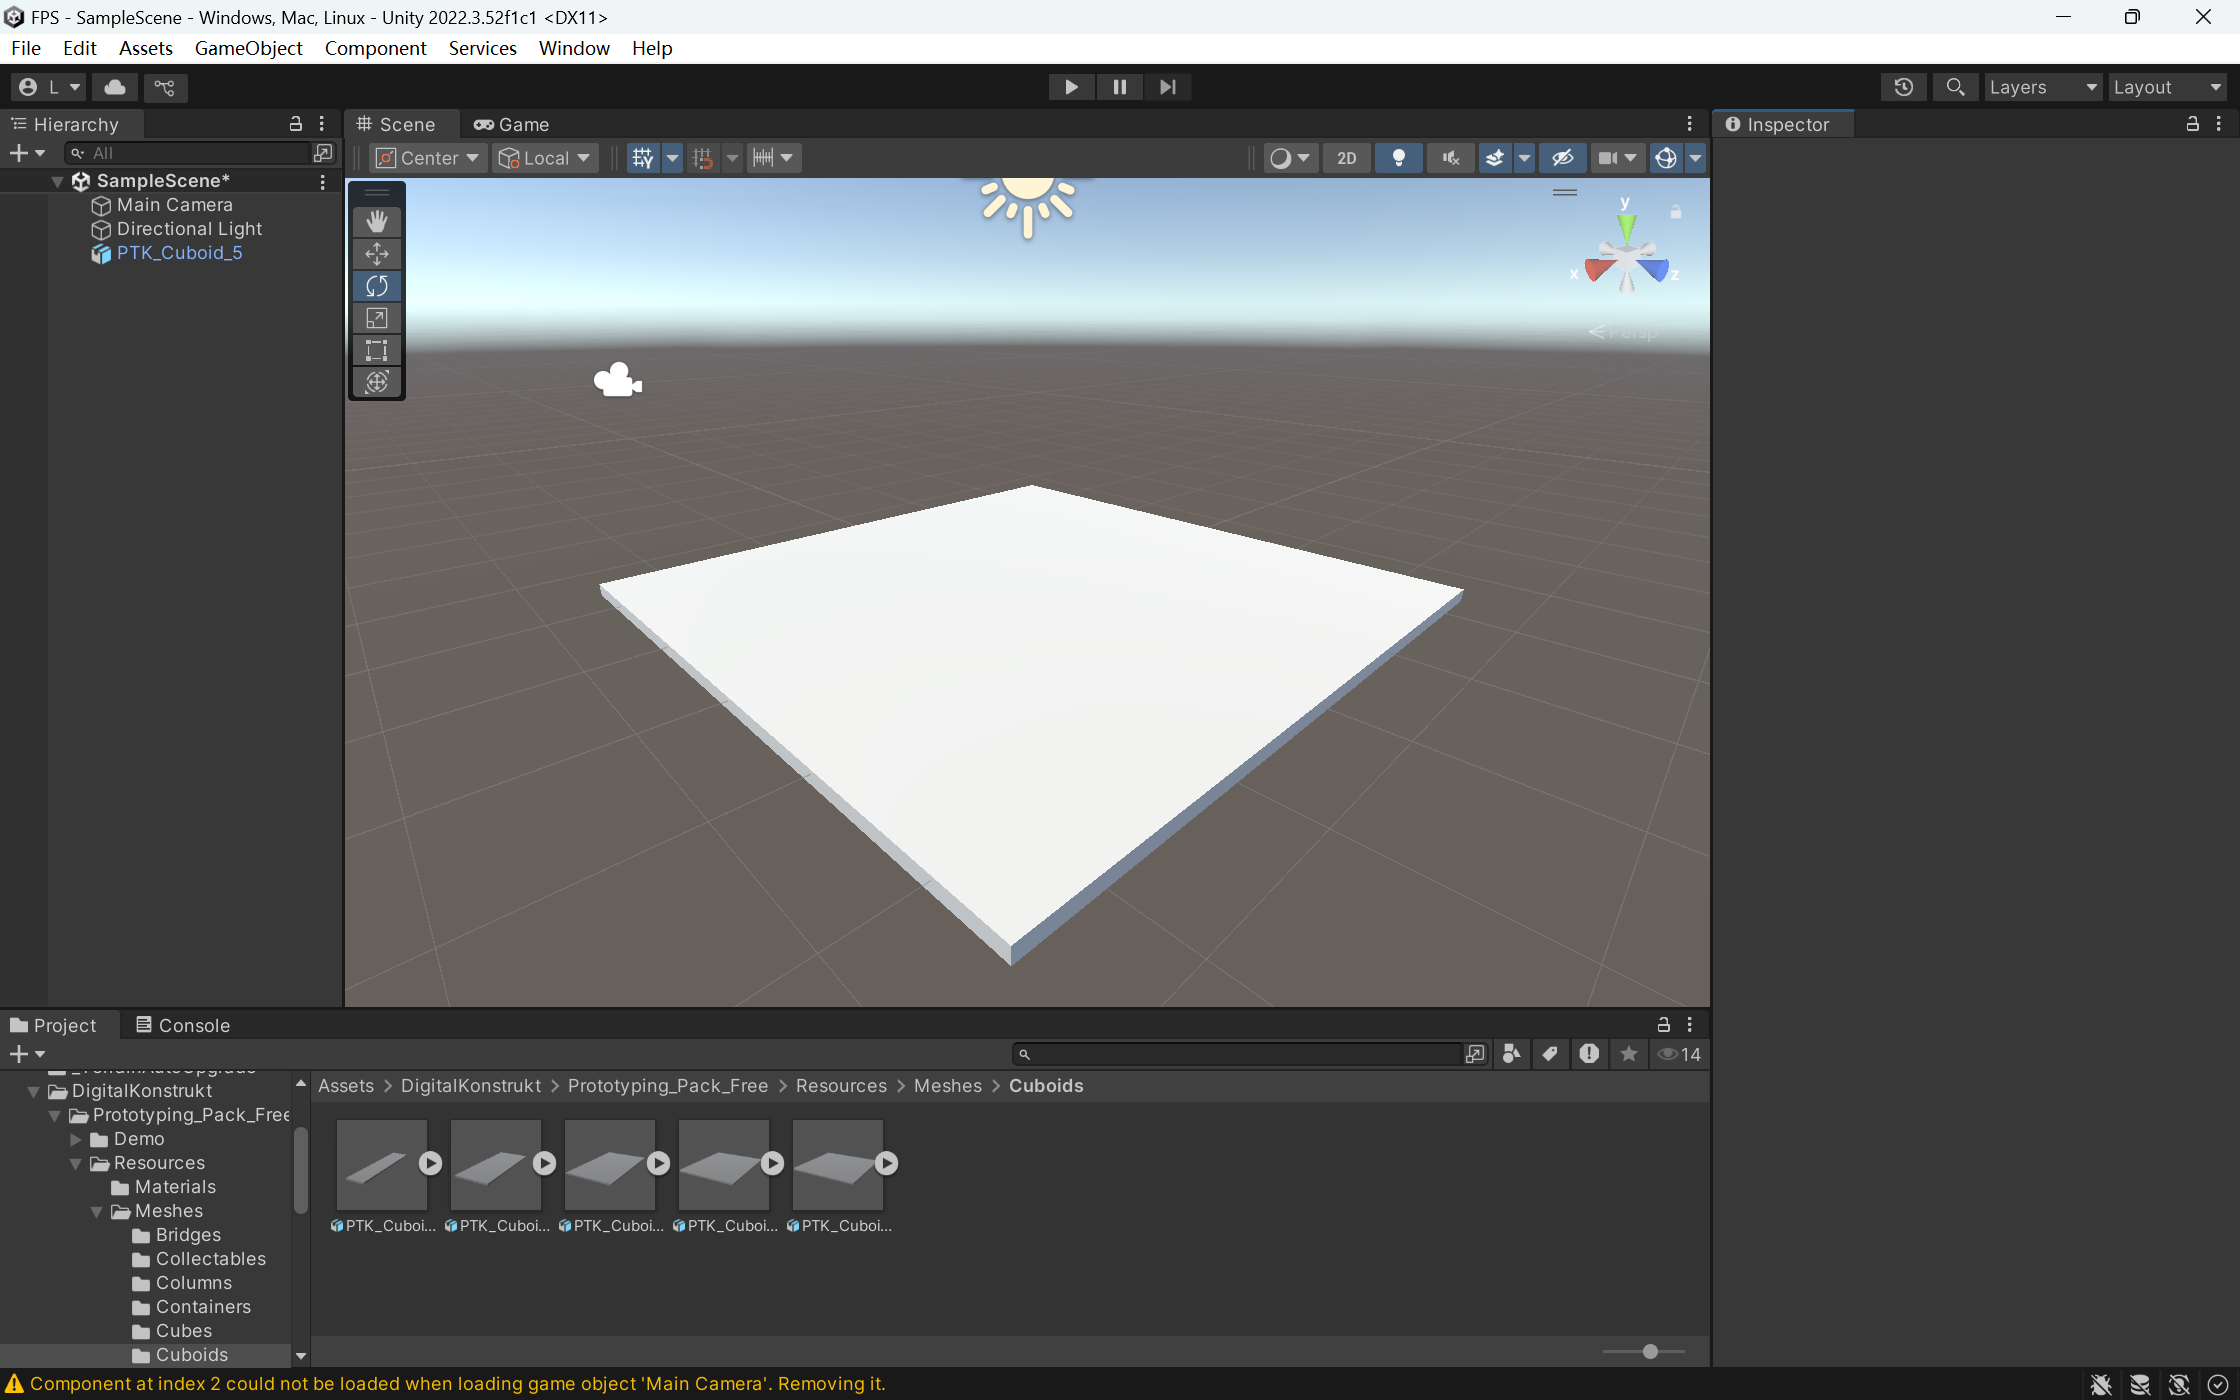Mute scene audio toggle
2240x1400 pixels.
click(1450, 158)
